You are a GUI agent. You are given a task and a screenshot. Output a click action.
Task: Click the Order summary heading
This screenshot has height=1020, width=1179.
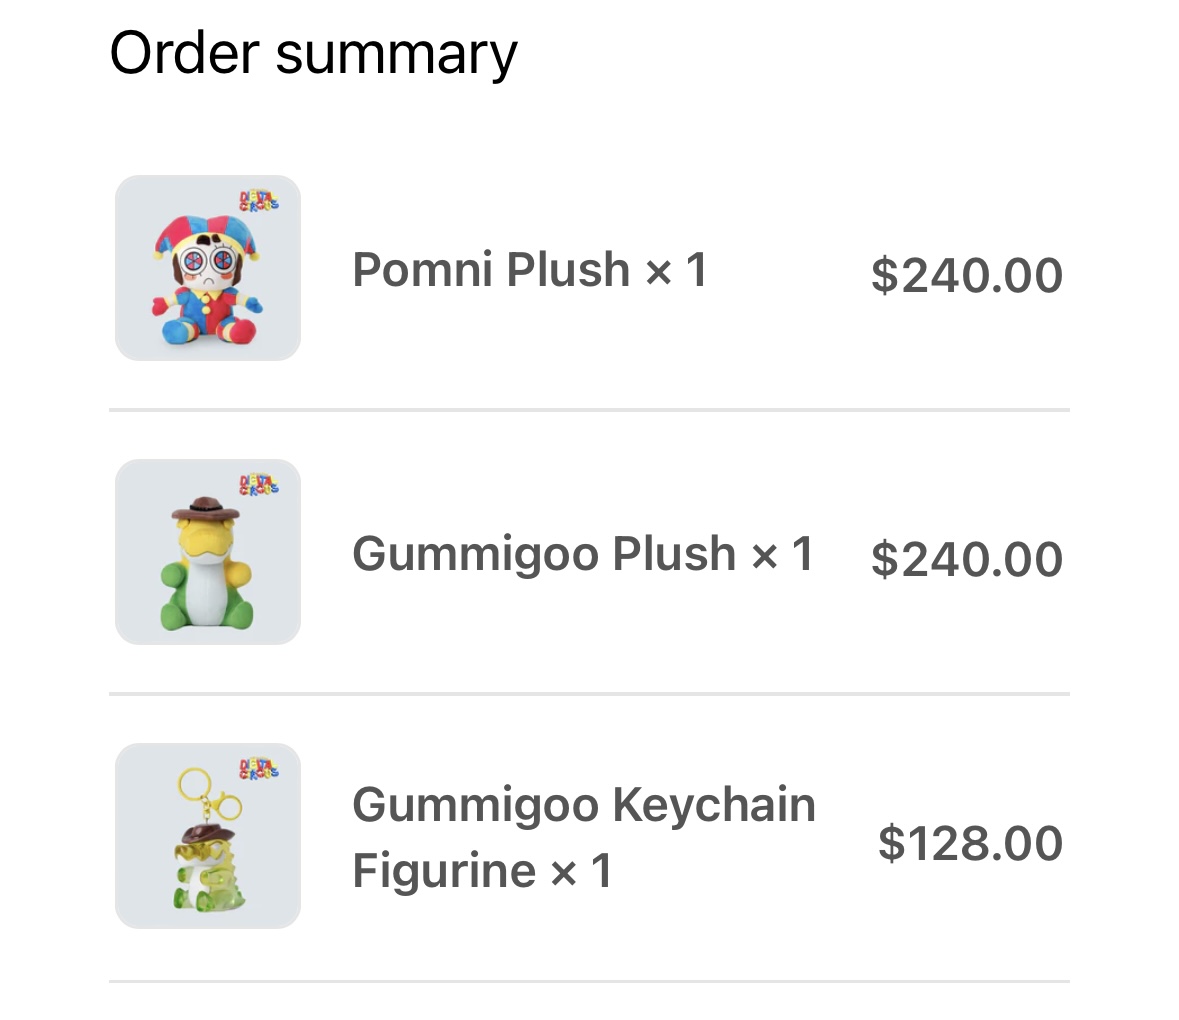pos(313,53)
